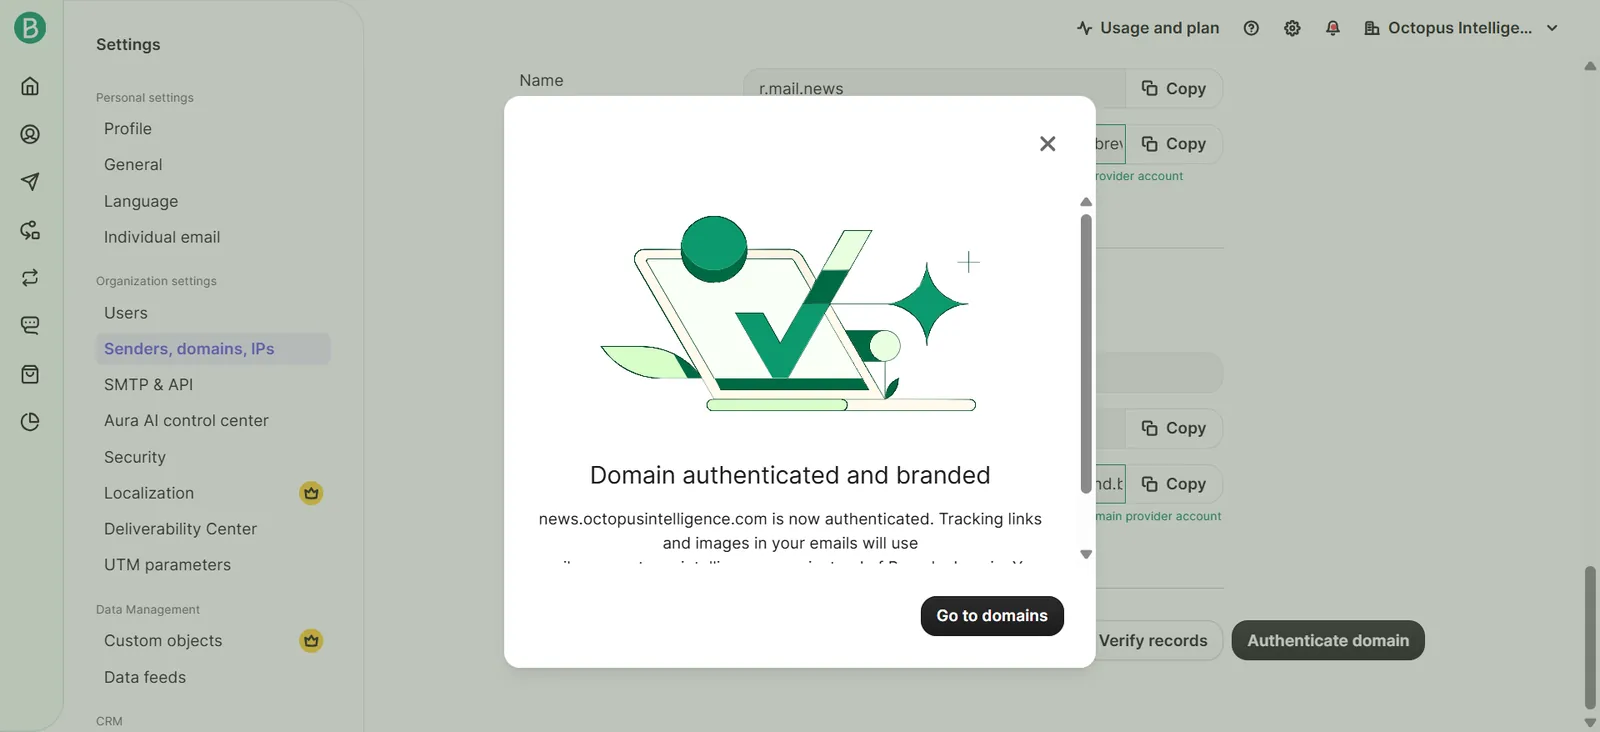Open the Conversations chat sidebar icon
The height and width of the screenshot is (732, 1600).
(30, 325)
